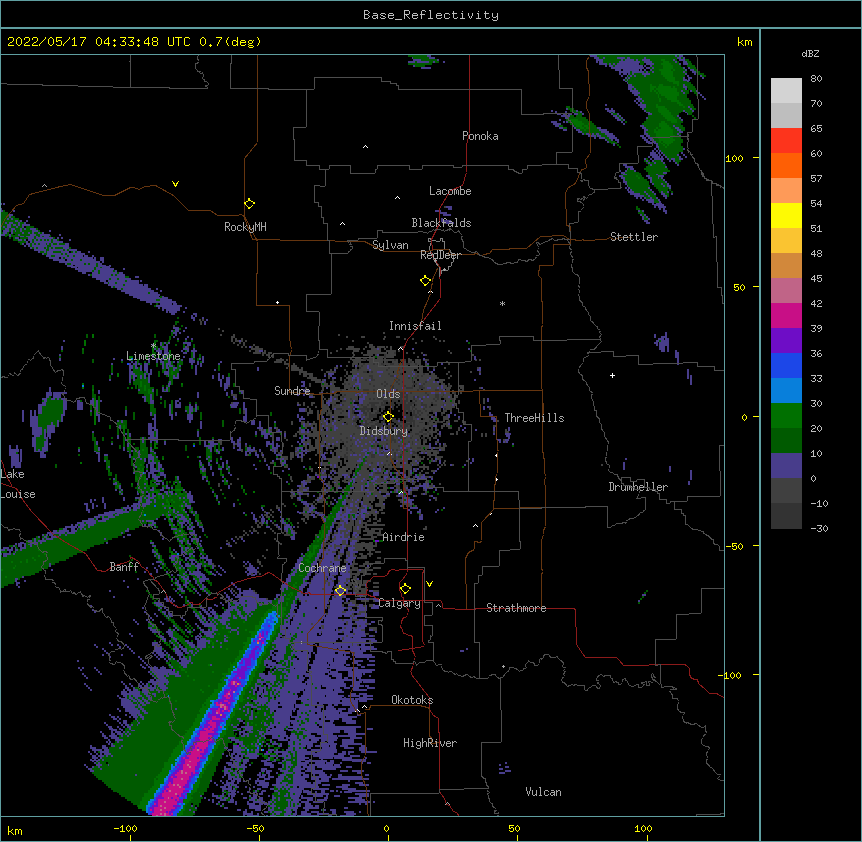Screen dimensions: 862x842
Task: Click the Stettler city label
Action: pyautogui.click(x=634, y=237)
